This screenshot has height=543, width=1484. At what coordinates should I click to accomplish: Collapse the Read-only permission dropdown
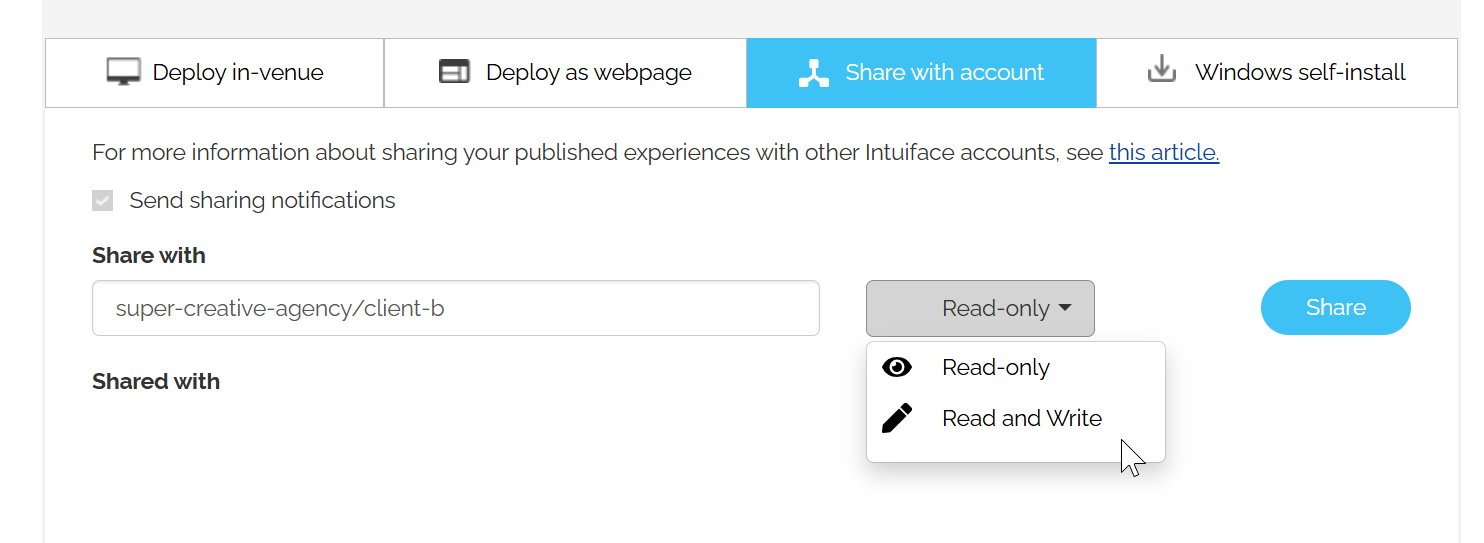click(980, 308)
